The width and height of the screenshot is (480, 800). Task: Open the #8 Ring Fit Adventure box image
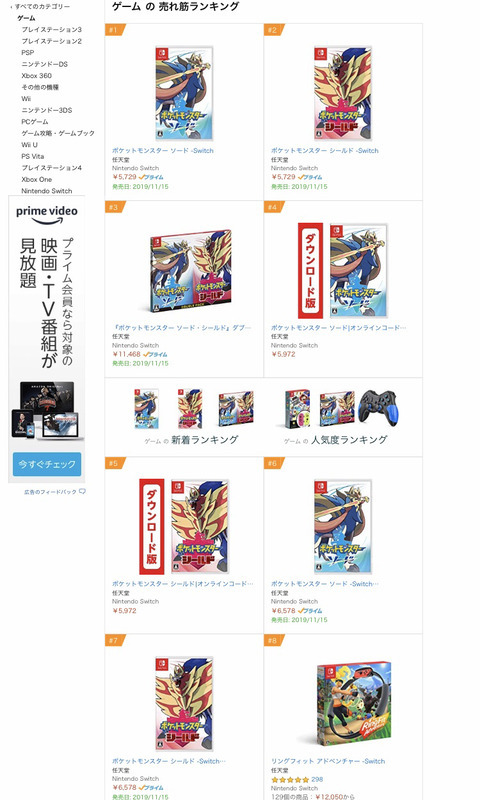[353, 704]
